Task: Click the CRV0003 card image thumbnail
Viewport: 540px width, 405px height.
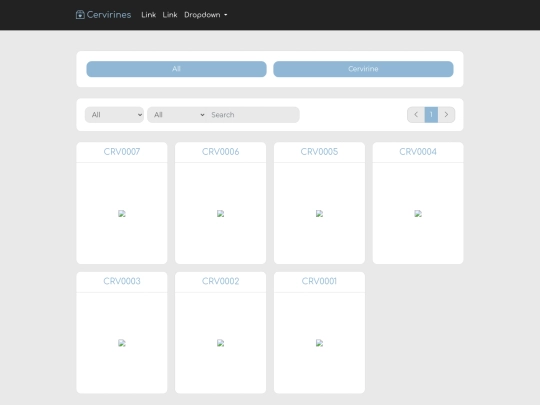Action: [x=122, y=343]
